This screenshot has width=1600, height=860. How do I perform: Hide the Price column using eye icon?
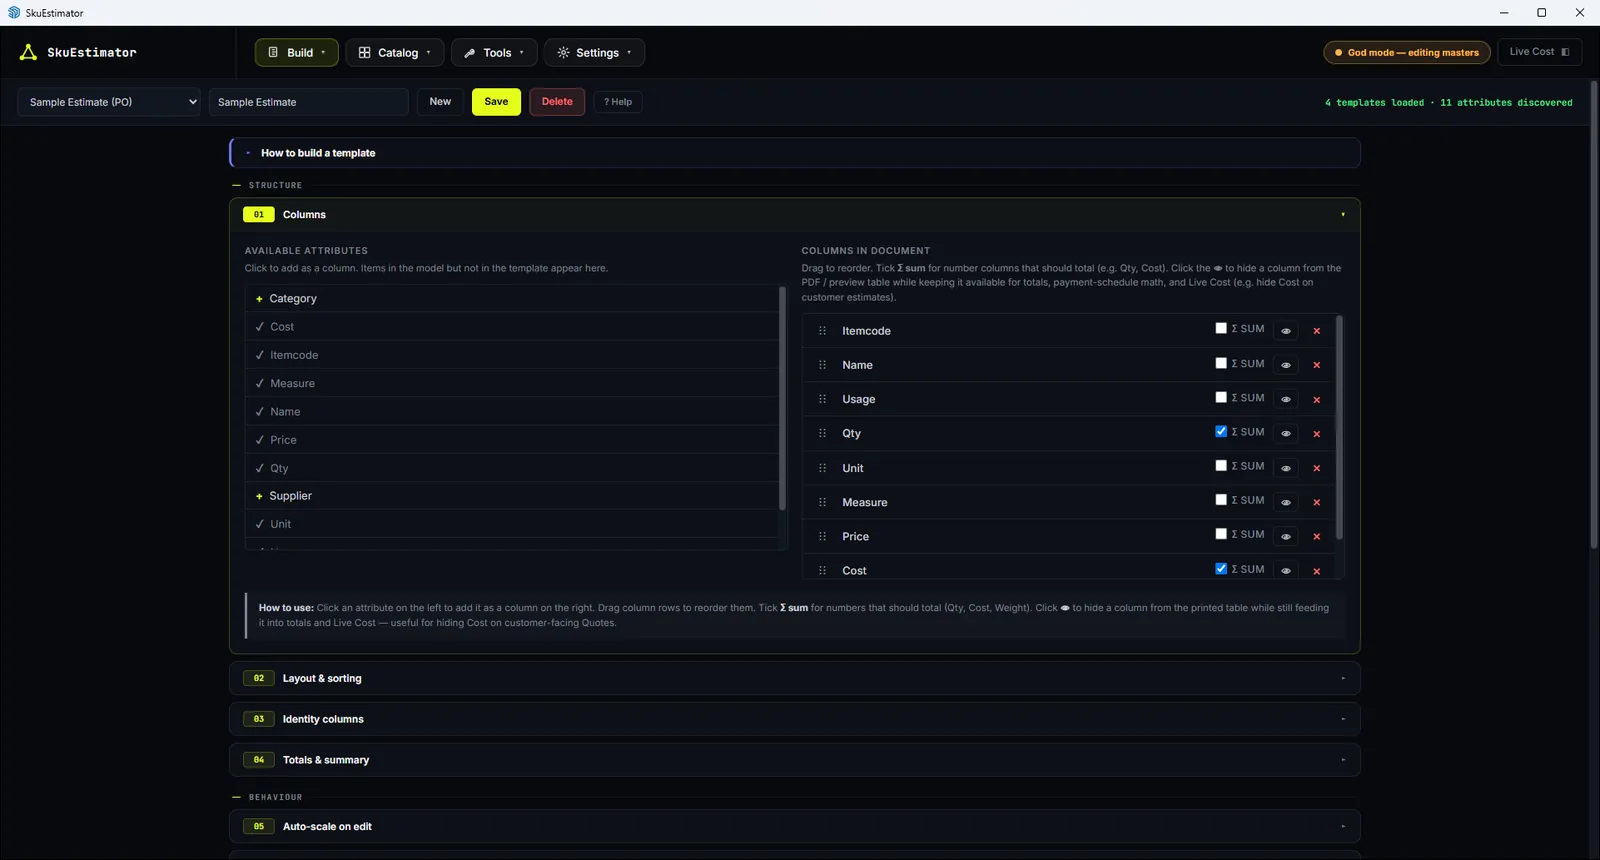point(1286,536)
